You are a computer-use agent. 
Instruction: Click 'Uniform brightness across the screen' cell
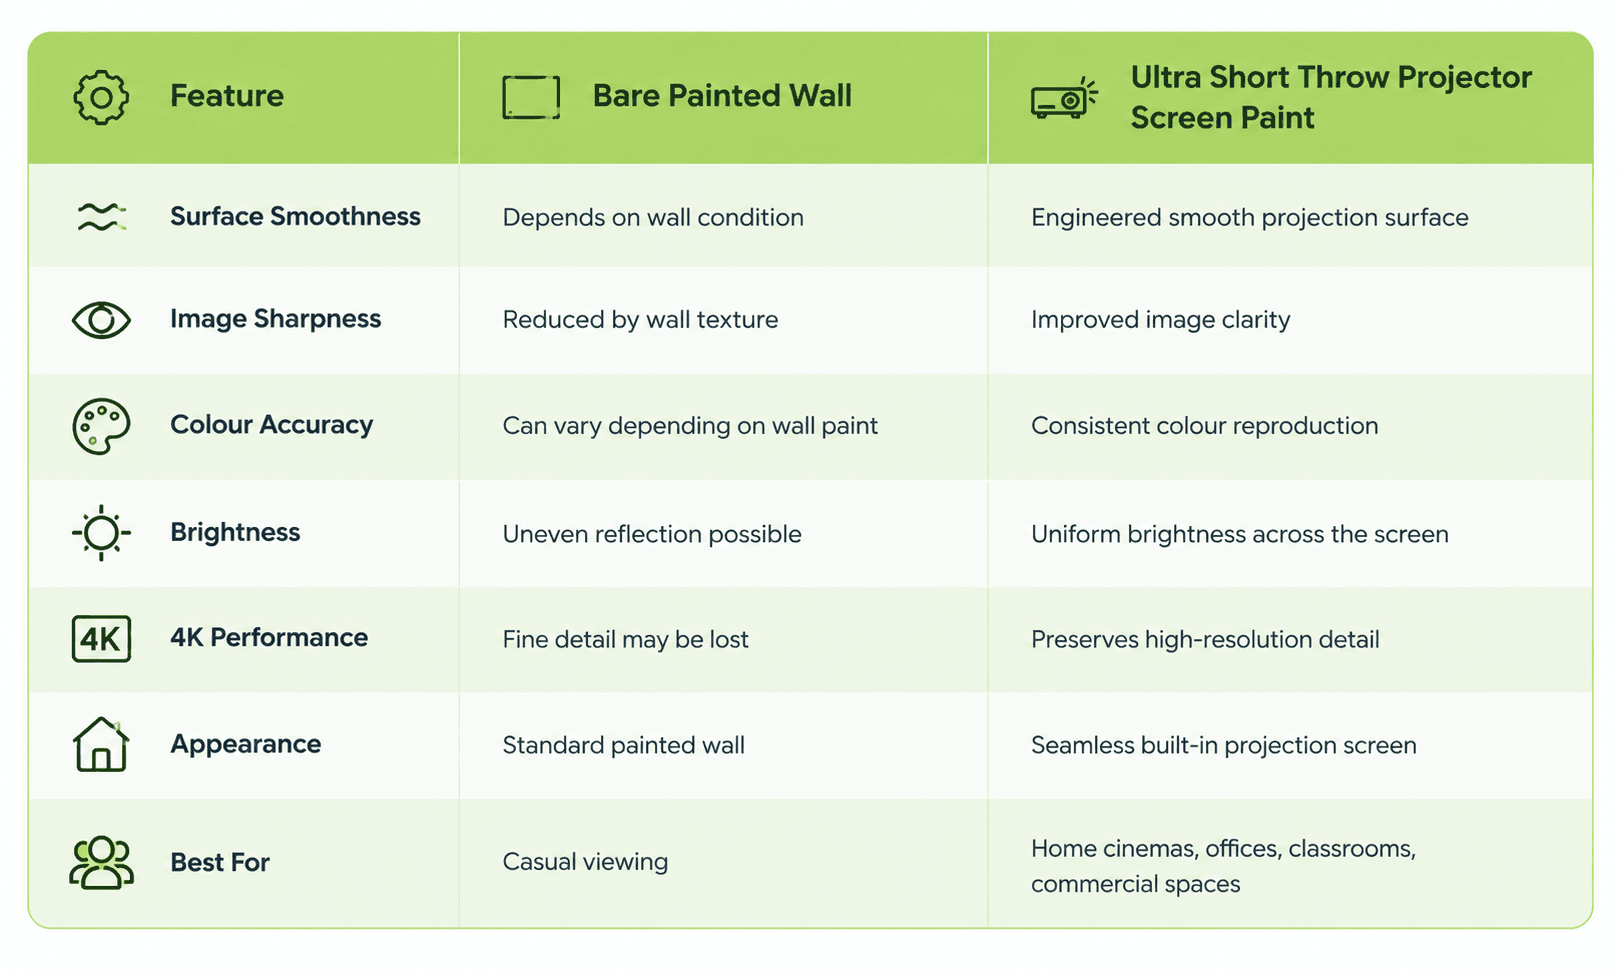click(1240, 534)
